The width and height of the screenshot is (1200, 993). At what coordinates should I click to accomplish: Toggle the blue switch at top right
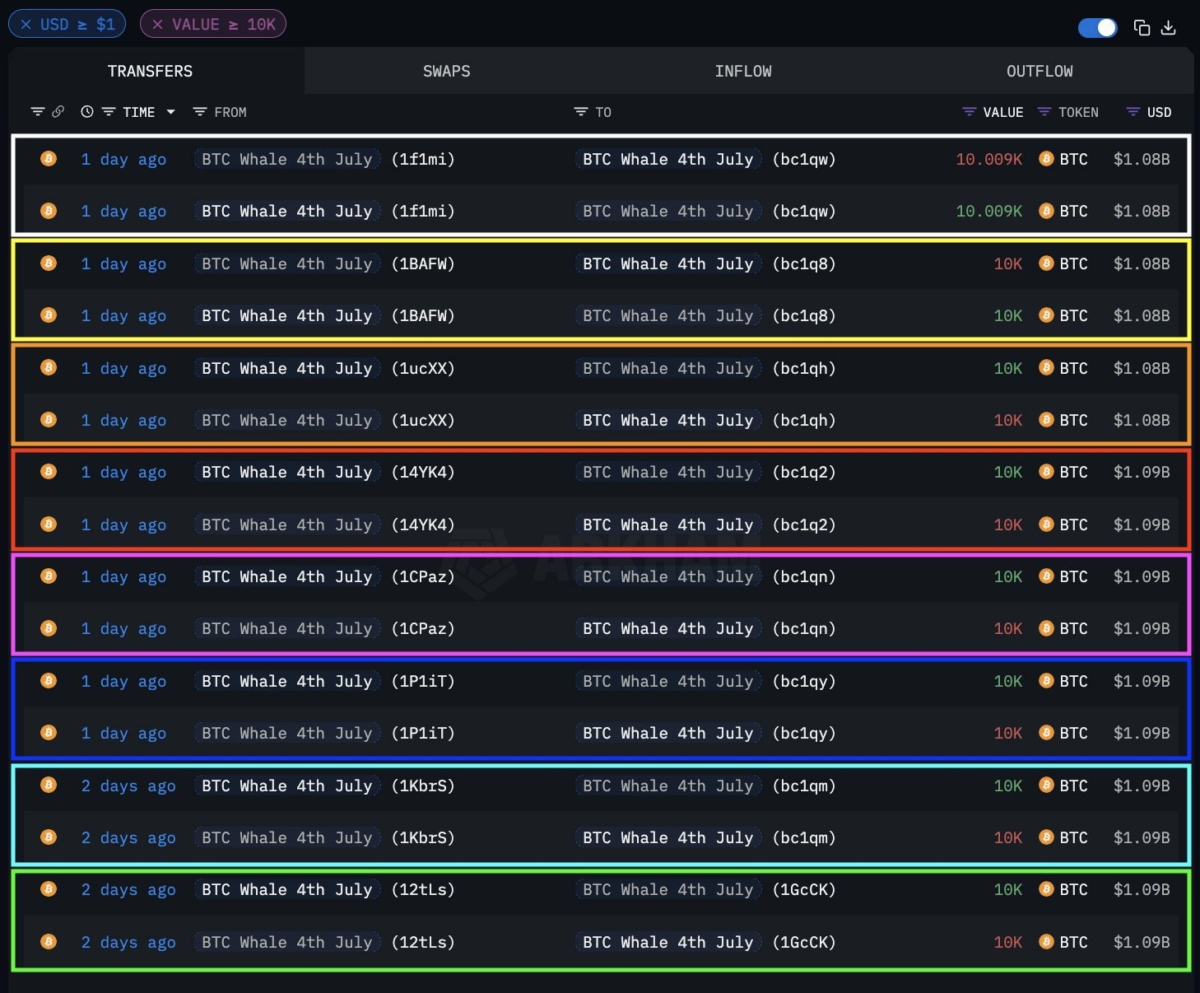click(x=1097, y=28)
